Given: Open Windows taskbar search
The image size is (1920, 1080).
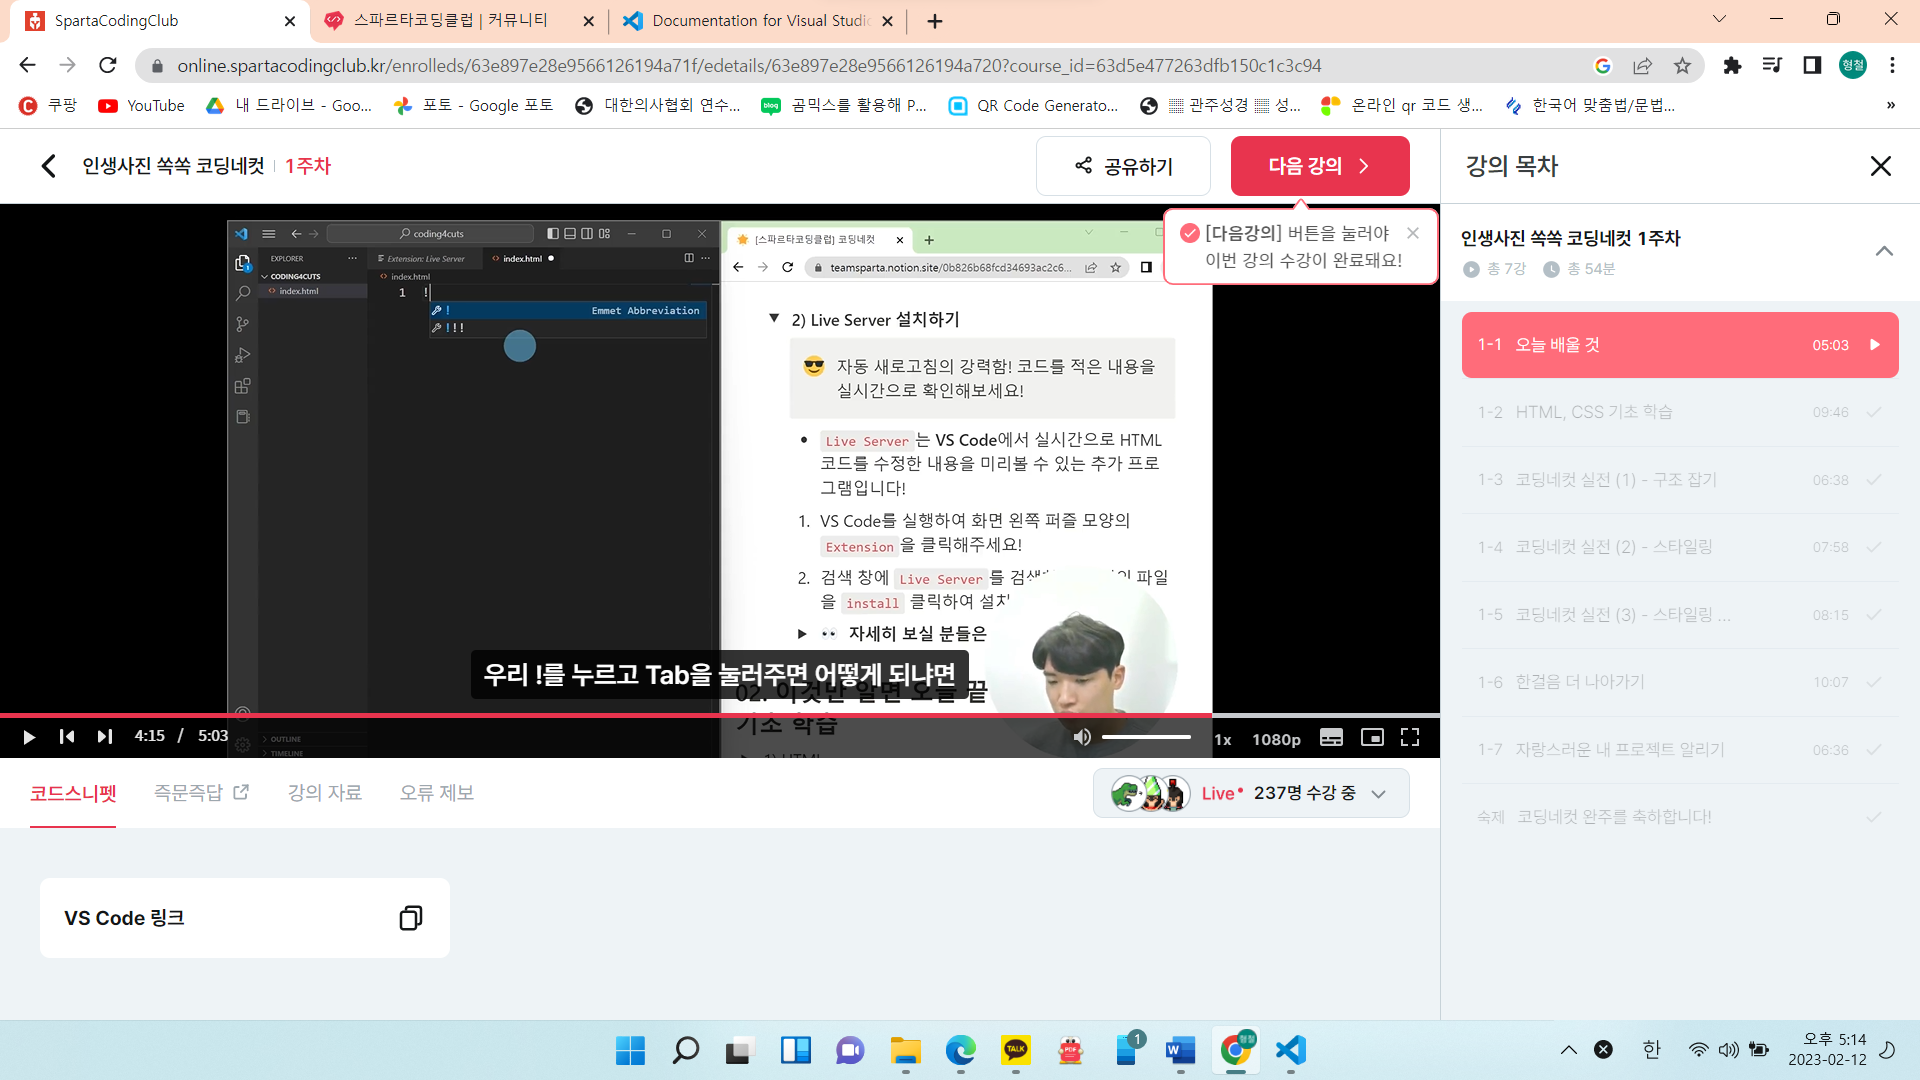Looking at the screenshot, I should point(685,1050).
